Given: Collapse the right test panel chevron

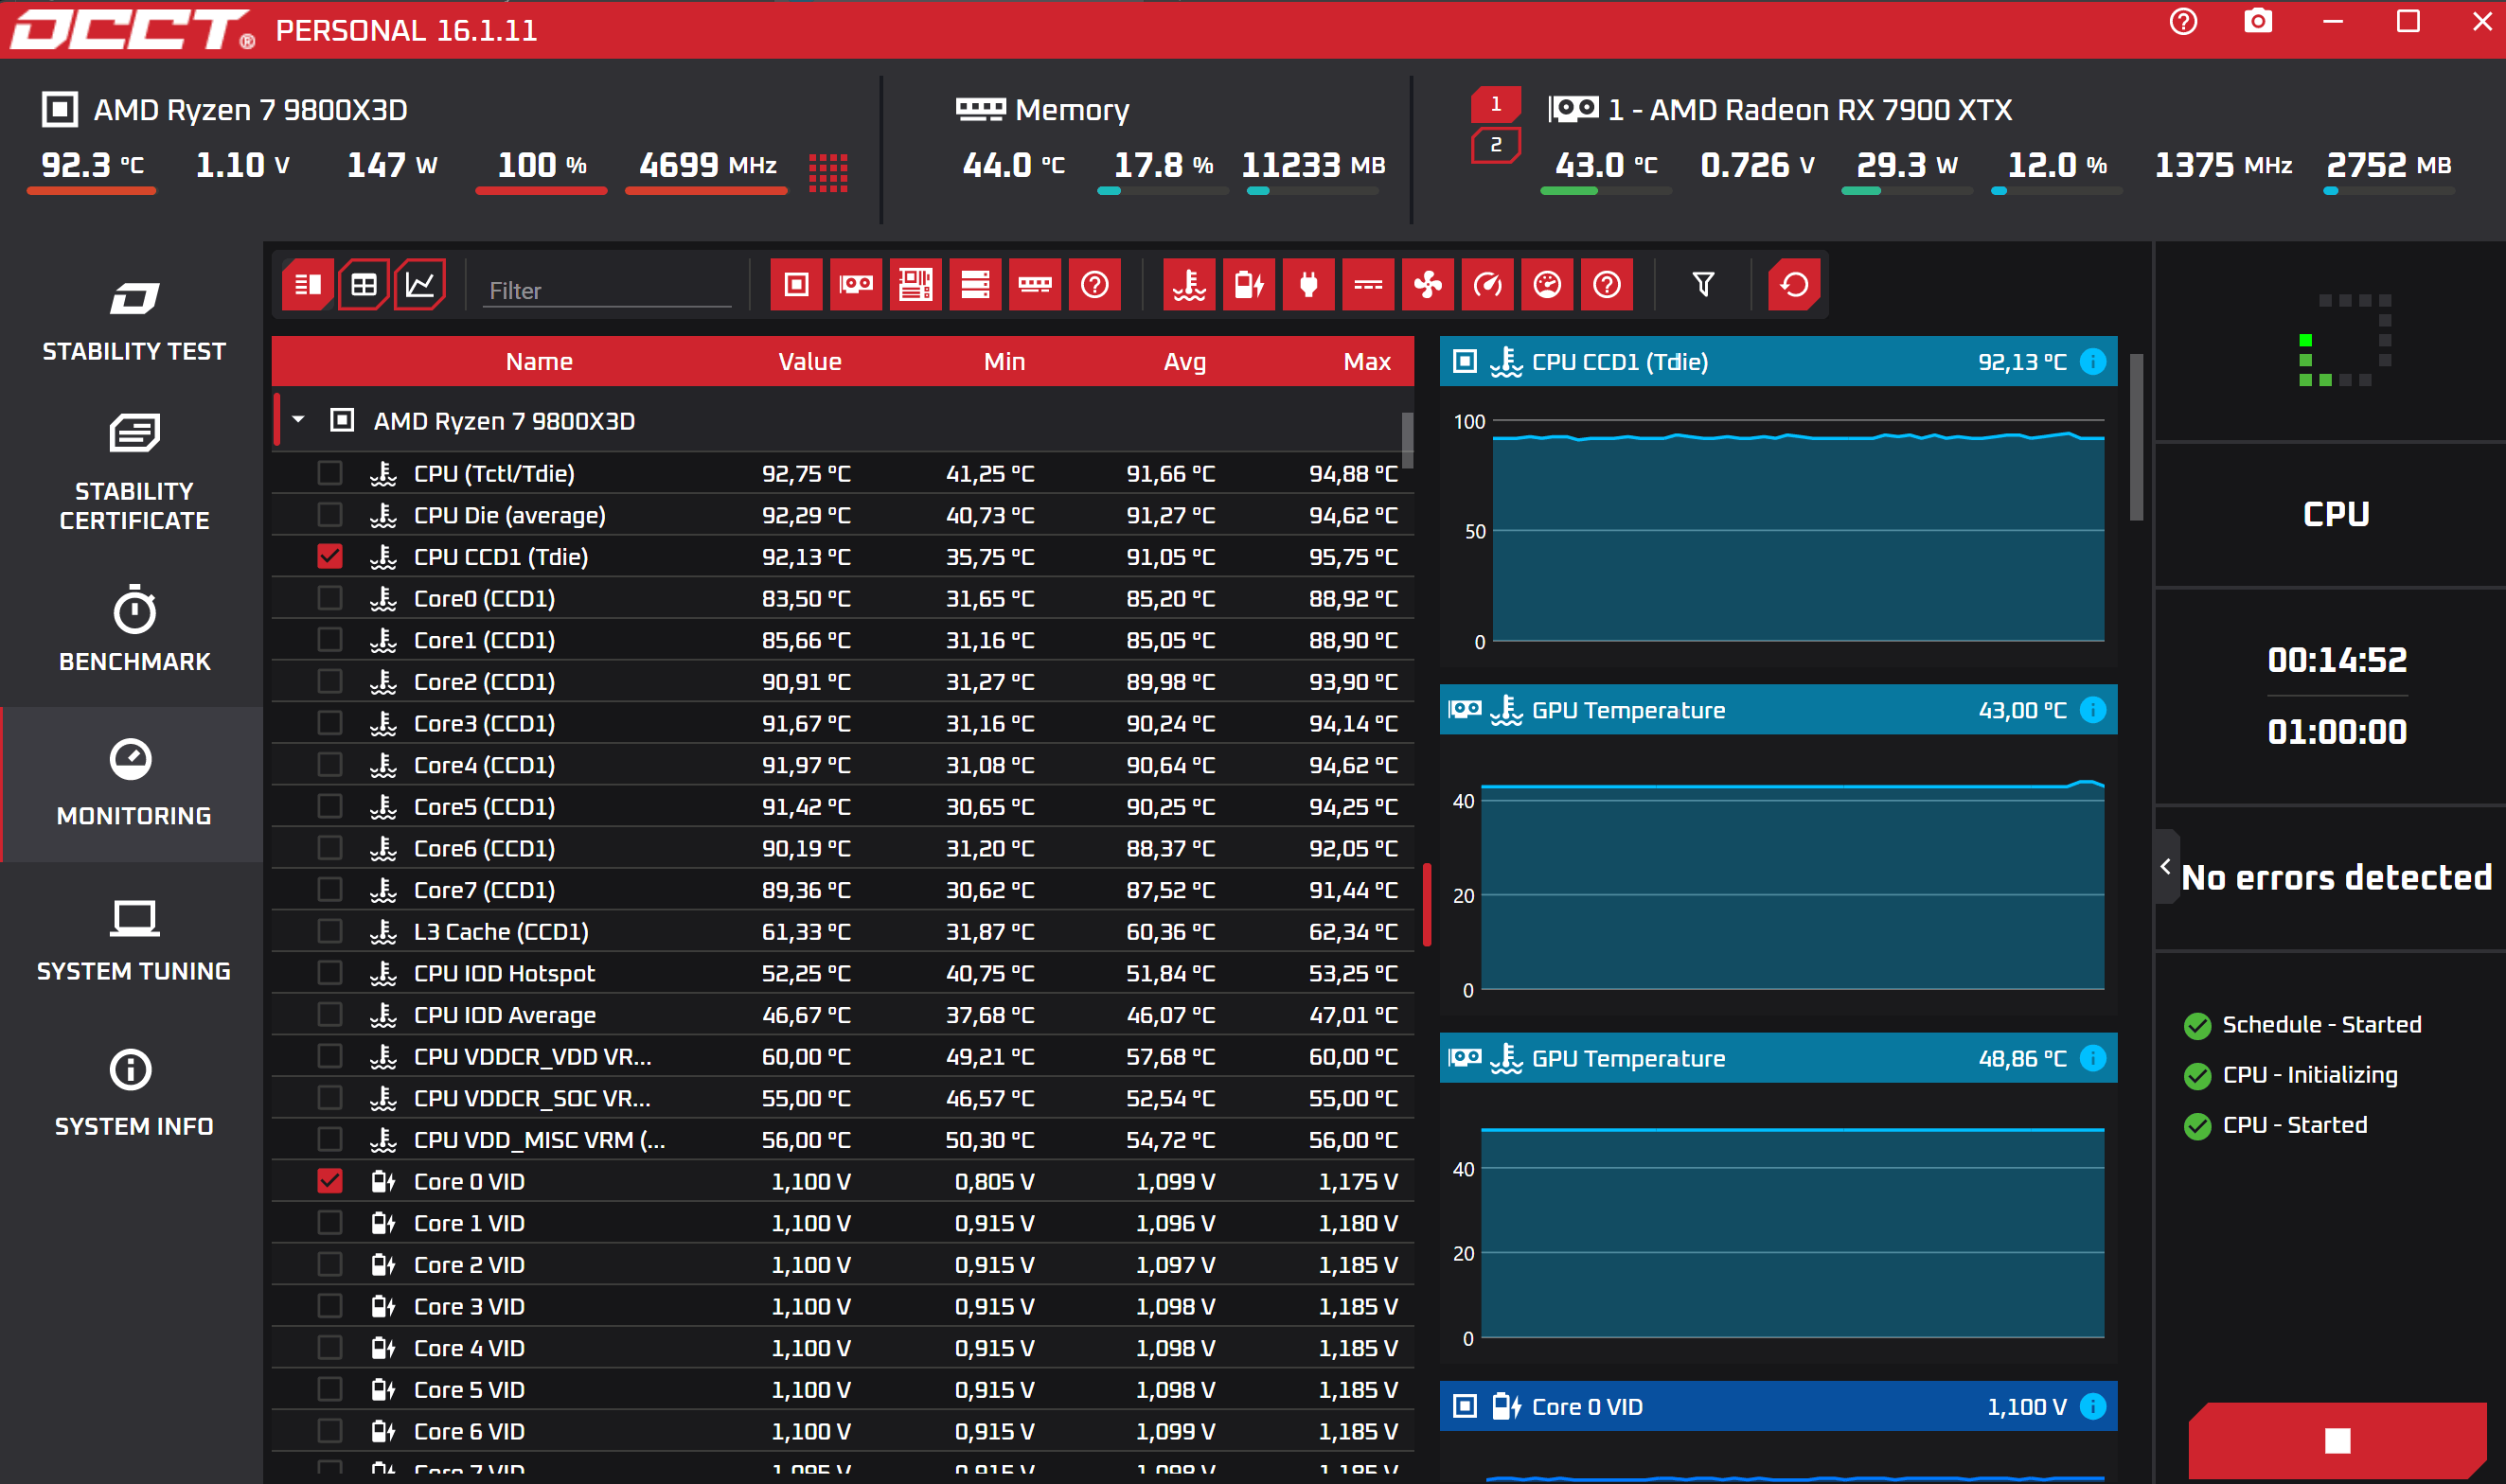Looking at the screenshot, I should pos(2166,867).
